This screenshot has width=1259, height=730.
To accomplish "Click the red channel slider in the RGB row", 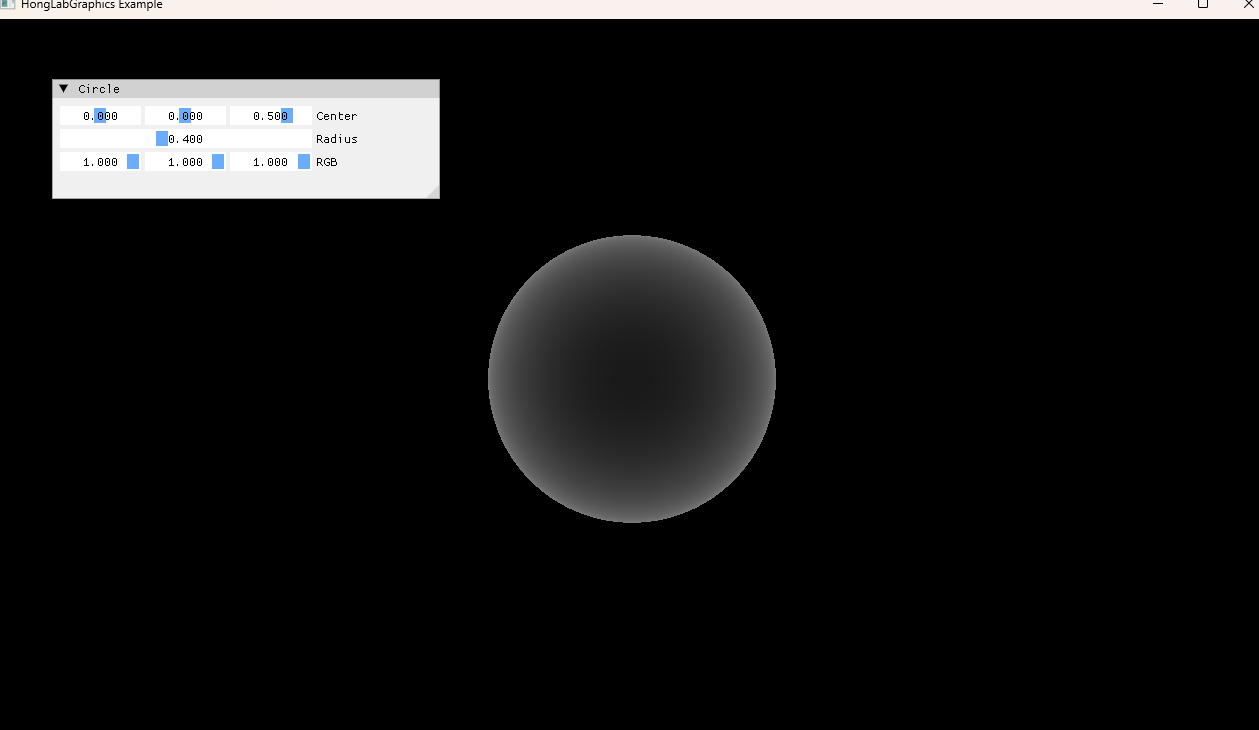I will point(100,162).
